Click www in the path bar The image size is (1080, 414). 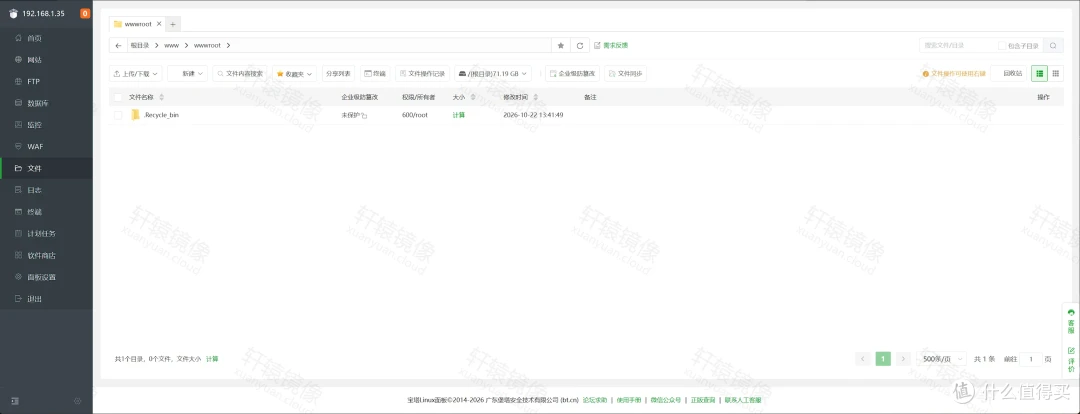point(172,45)
